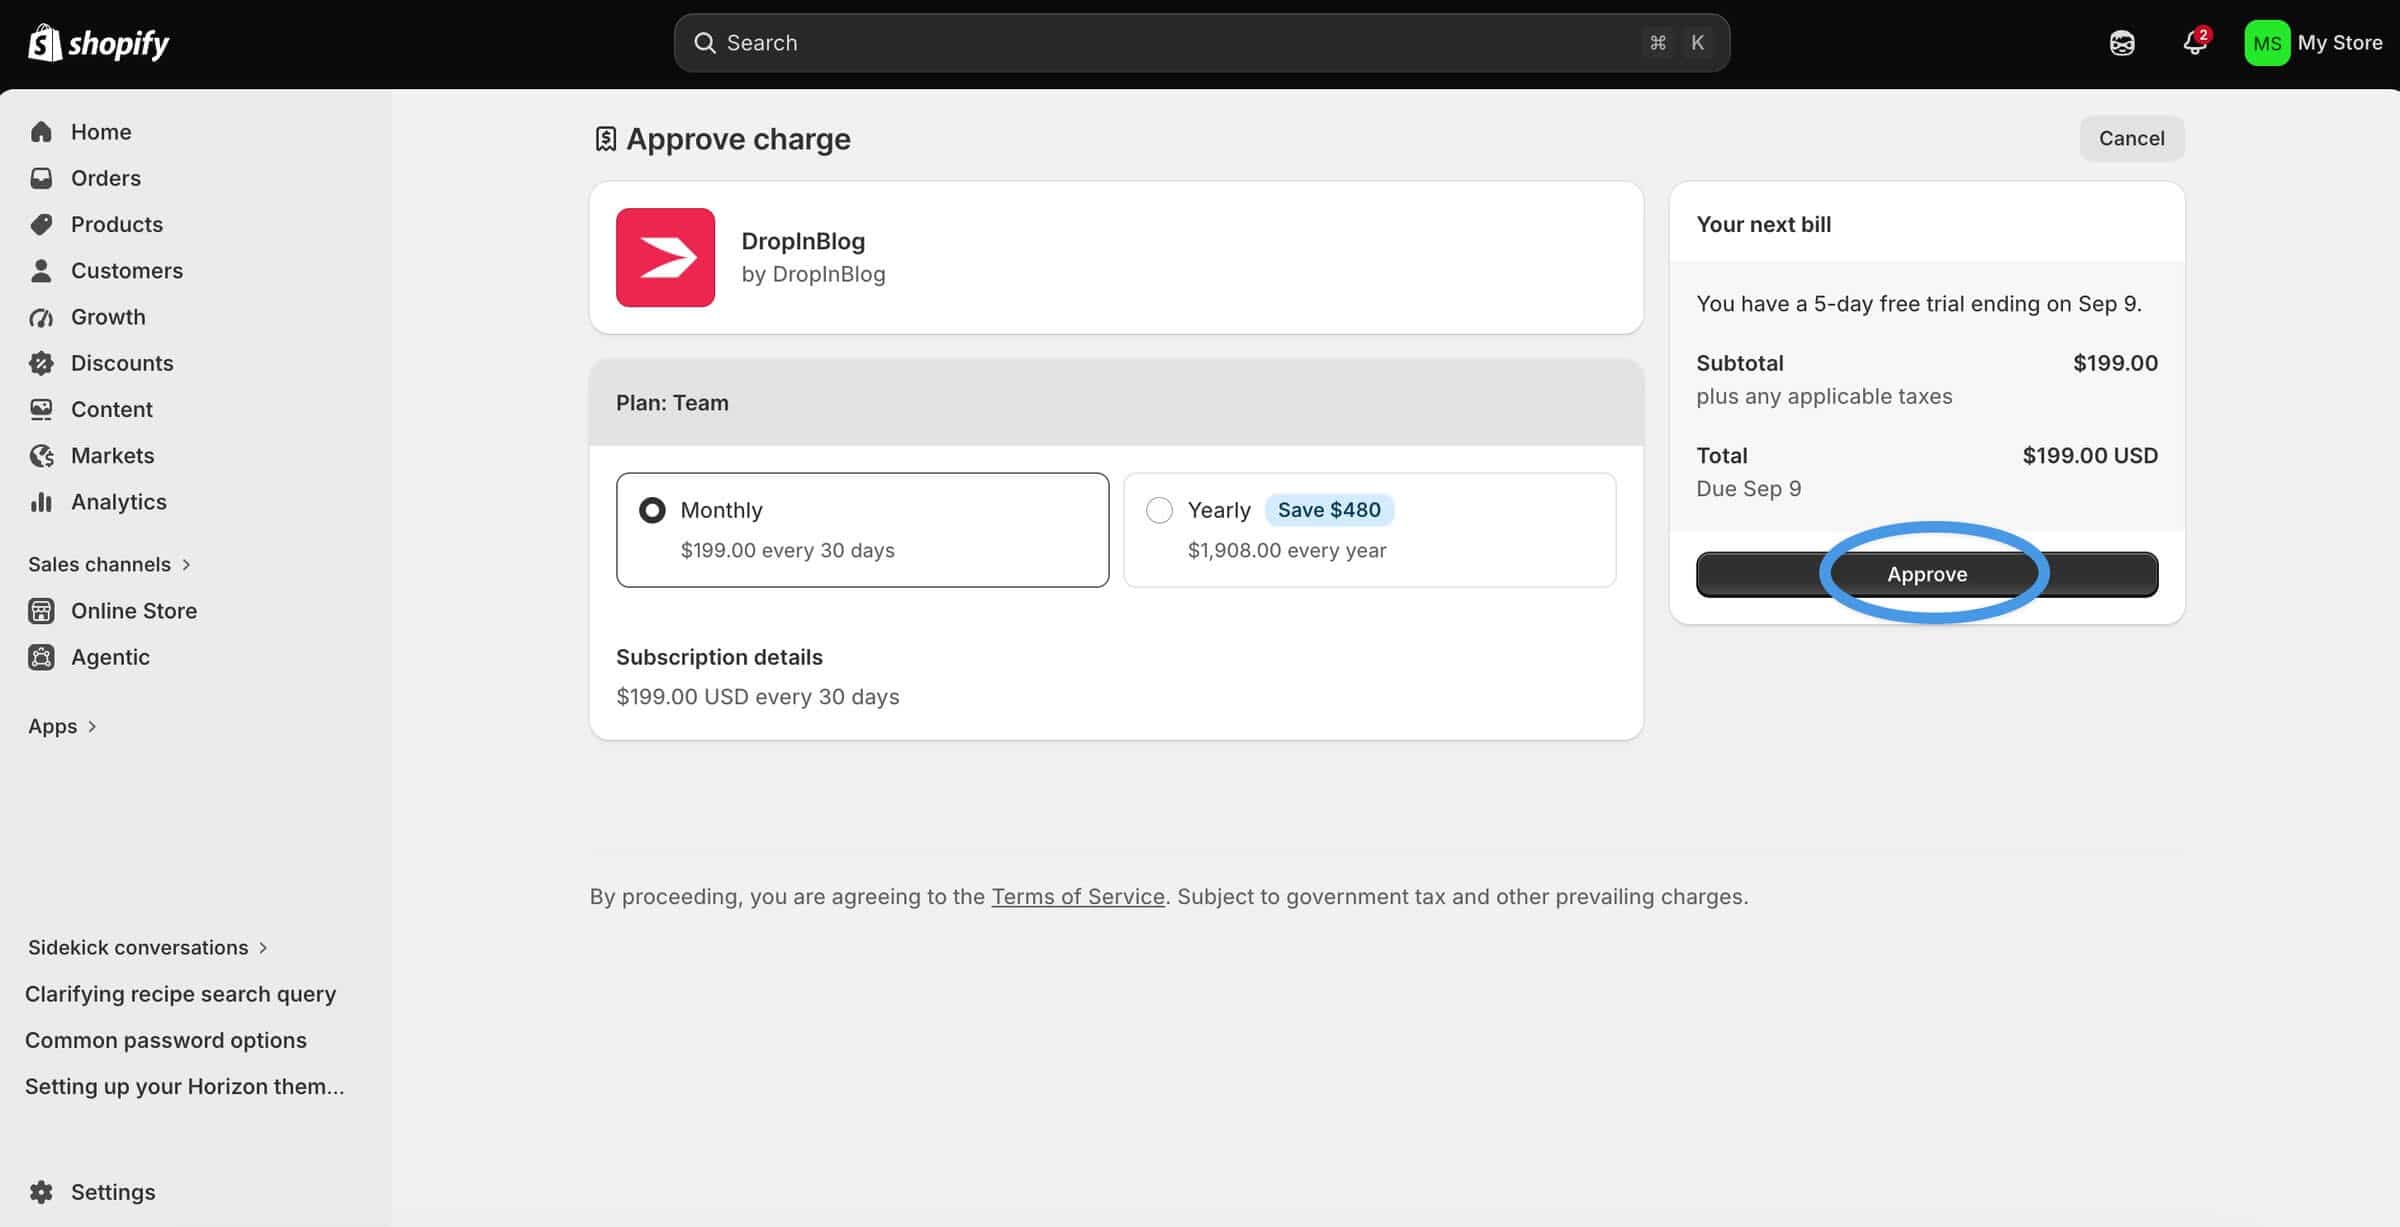Click the Content image icon
This screenshot has height=1227, width=2400.
click(41, 409)
